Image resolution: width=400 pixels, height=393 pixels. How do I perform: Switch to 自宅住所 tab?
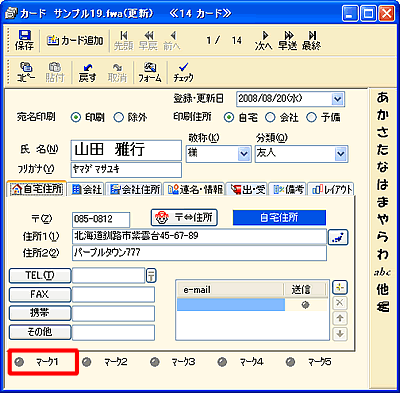(37, 189)
